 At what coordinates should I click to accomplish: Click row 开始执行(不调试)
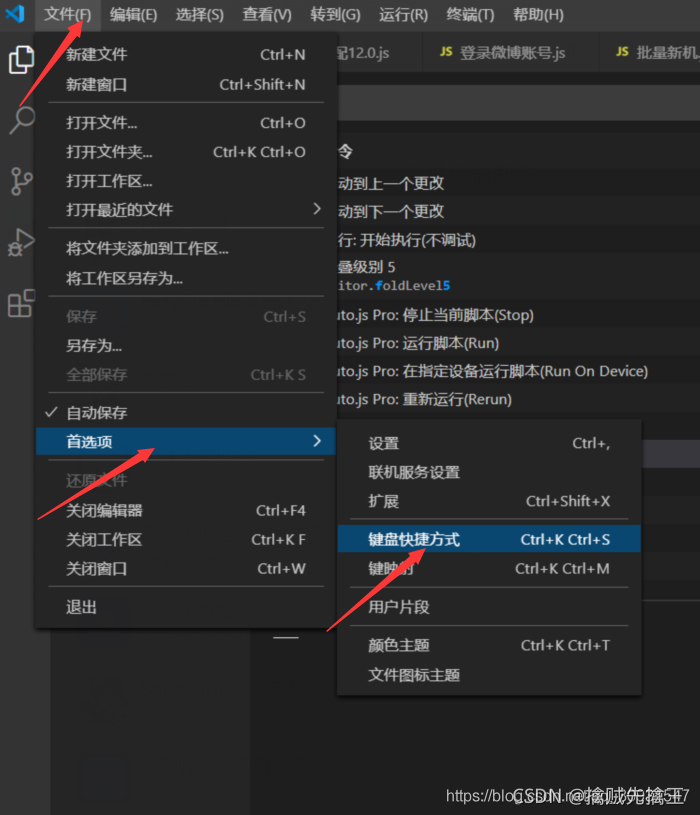pyautogui.click(x=518, y=240)
